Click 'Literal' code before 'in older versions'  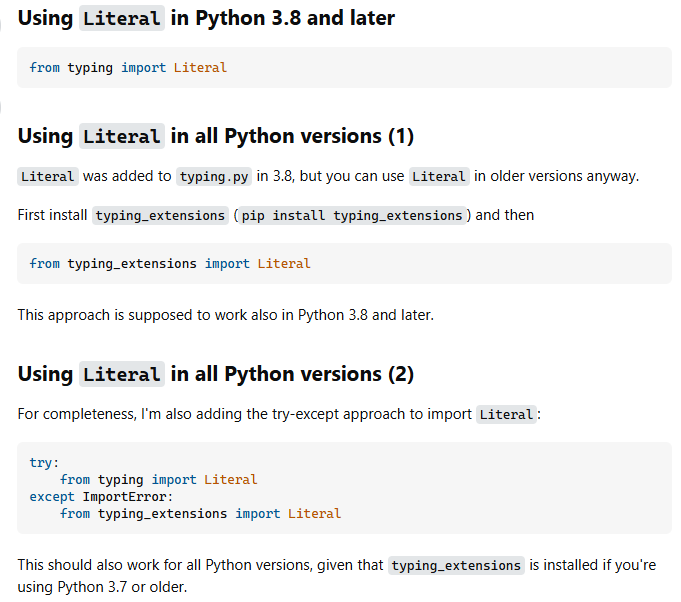click(x=439, y=177)
